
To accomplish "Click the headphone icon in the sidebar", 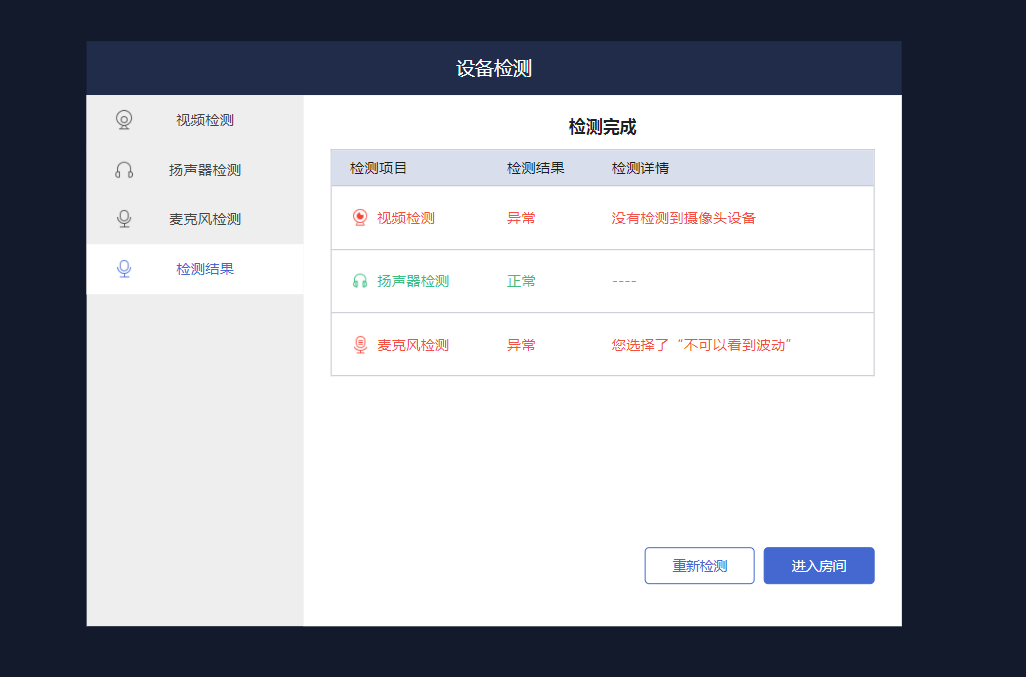I will click(x=124, y=170).
